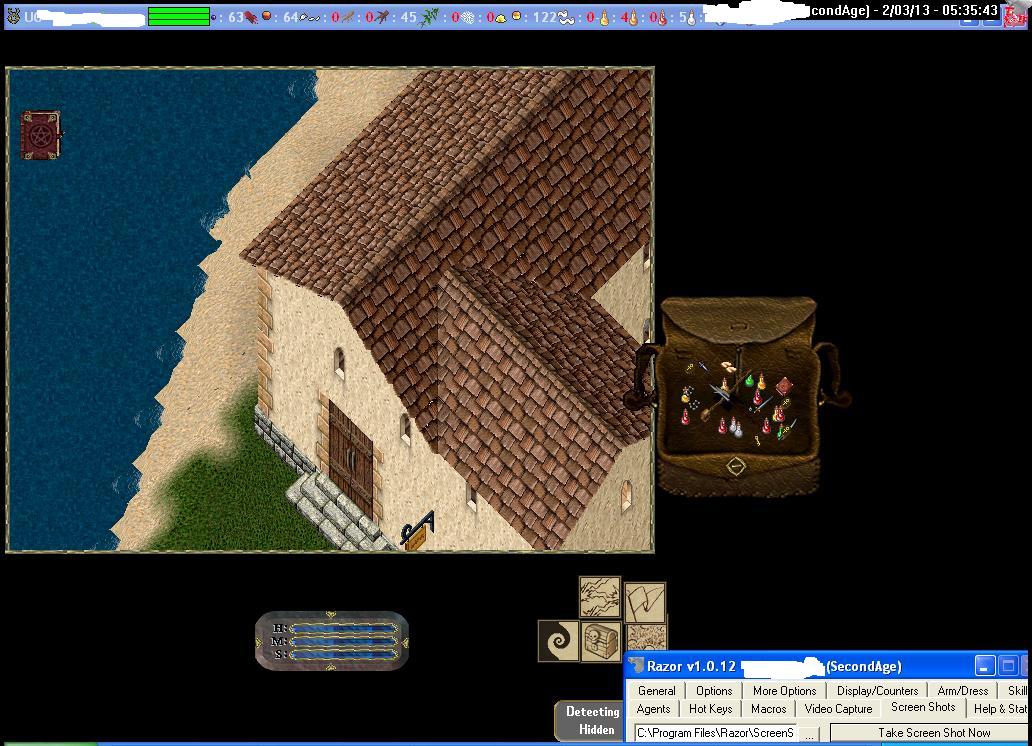Click the spiral spell icon
1032x746 pixels.
point(558,641)
